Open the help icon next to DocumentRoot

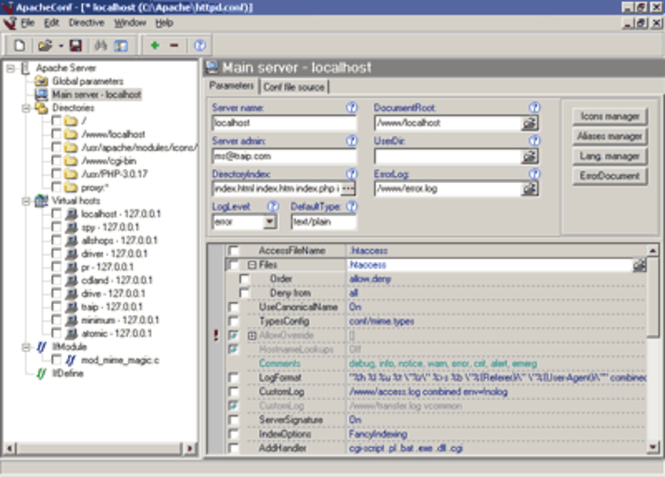coord(535,107)
